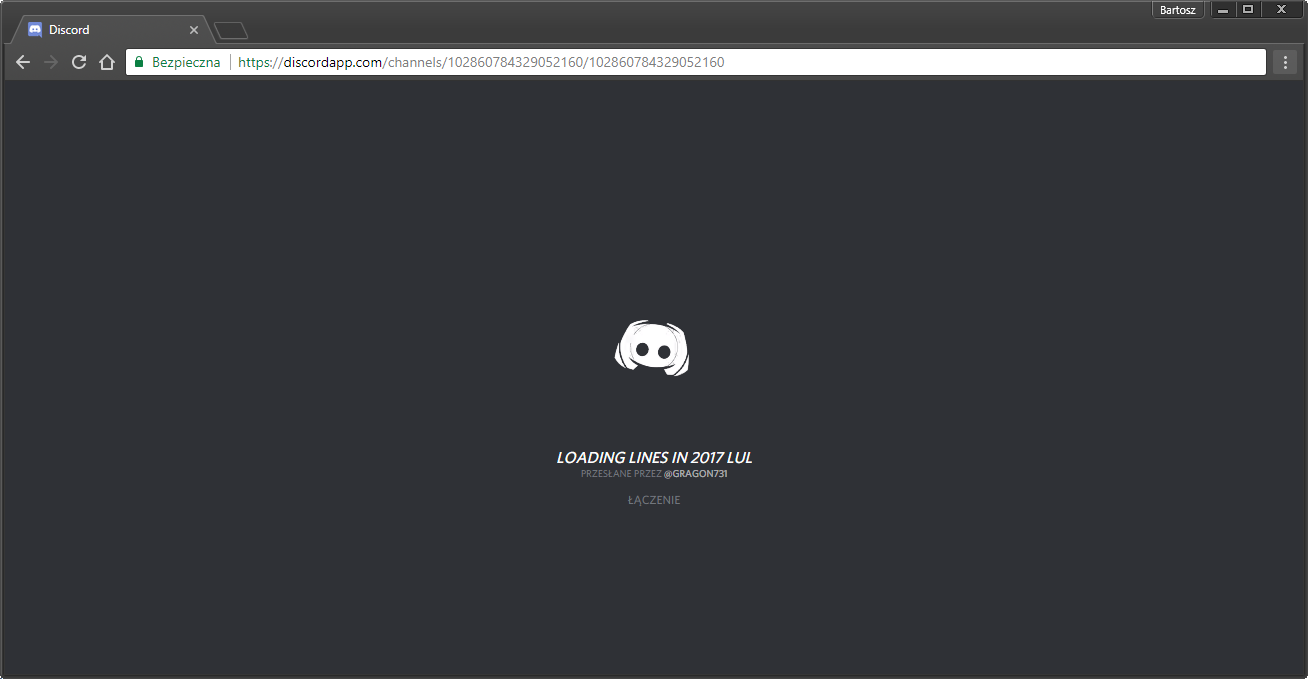This screenshot has width=1308, height=679.
Task: Reload the Discord page
Action: point(79,62)
